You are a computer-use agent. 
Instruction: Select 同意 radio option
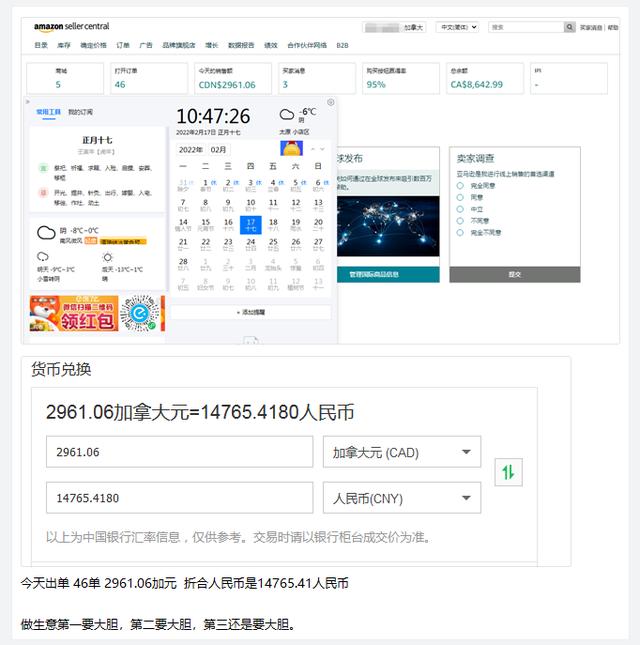[x=460, y=197]
